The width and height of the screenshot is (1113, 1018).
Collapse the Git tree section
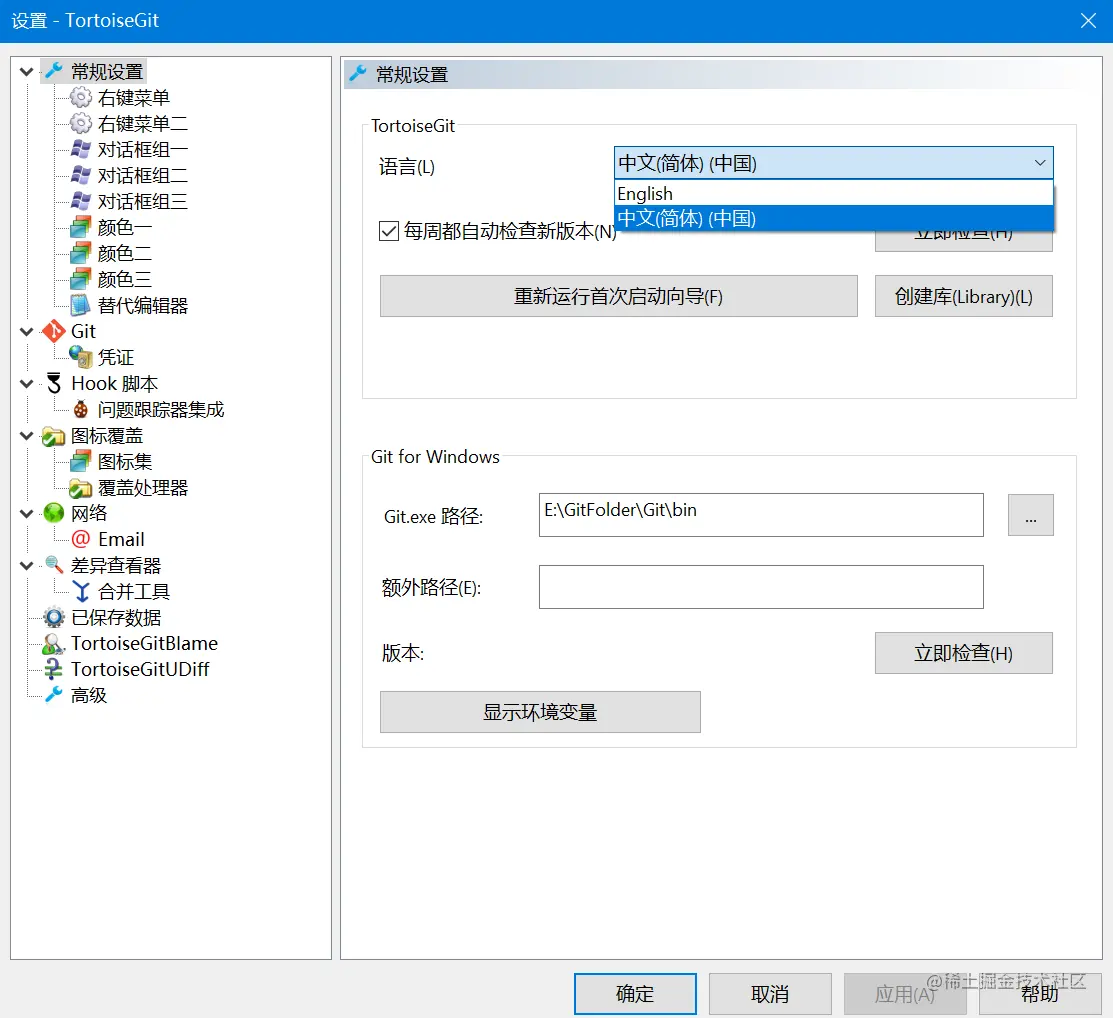[25, 331]
